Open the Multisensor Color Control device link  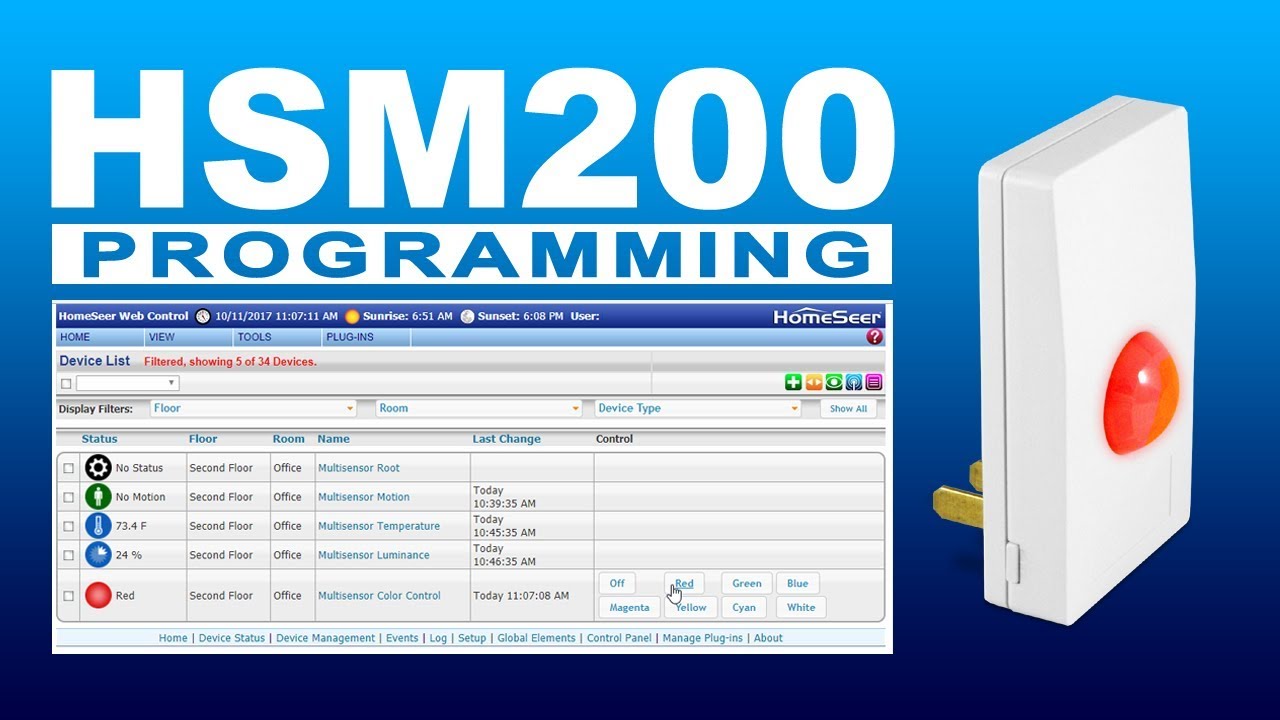[379, 596]
